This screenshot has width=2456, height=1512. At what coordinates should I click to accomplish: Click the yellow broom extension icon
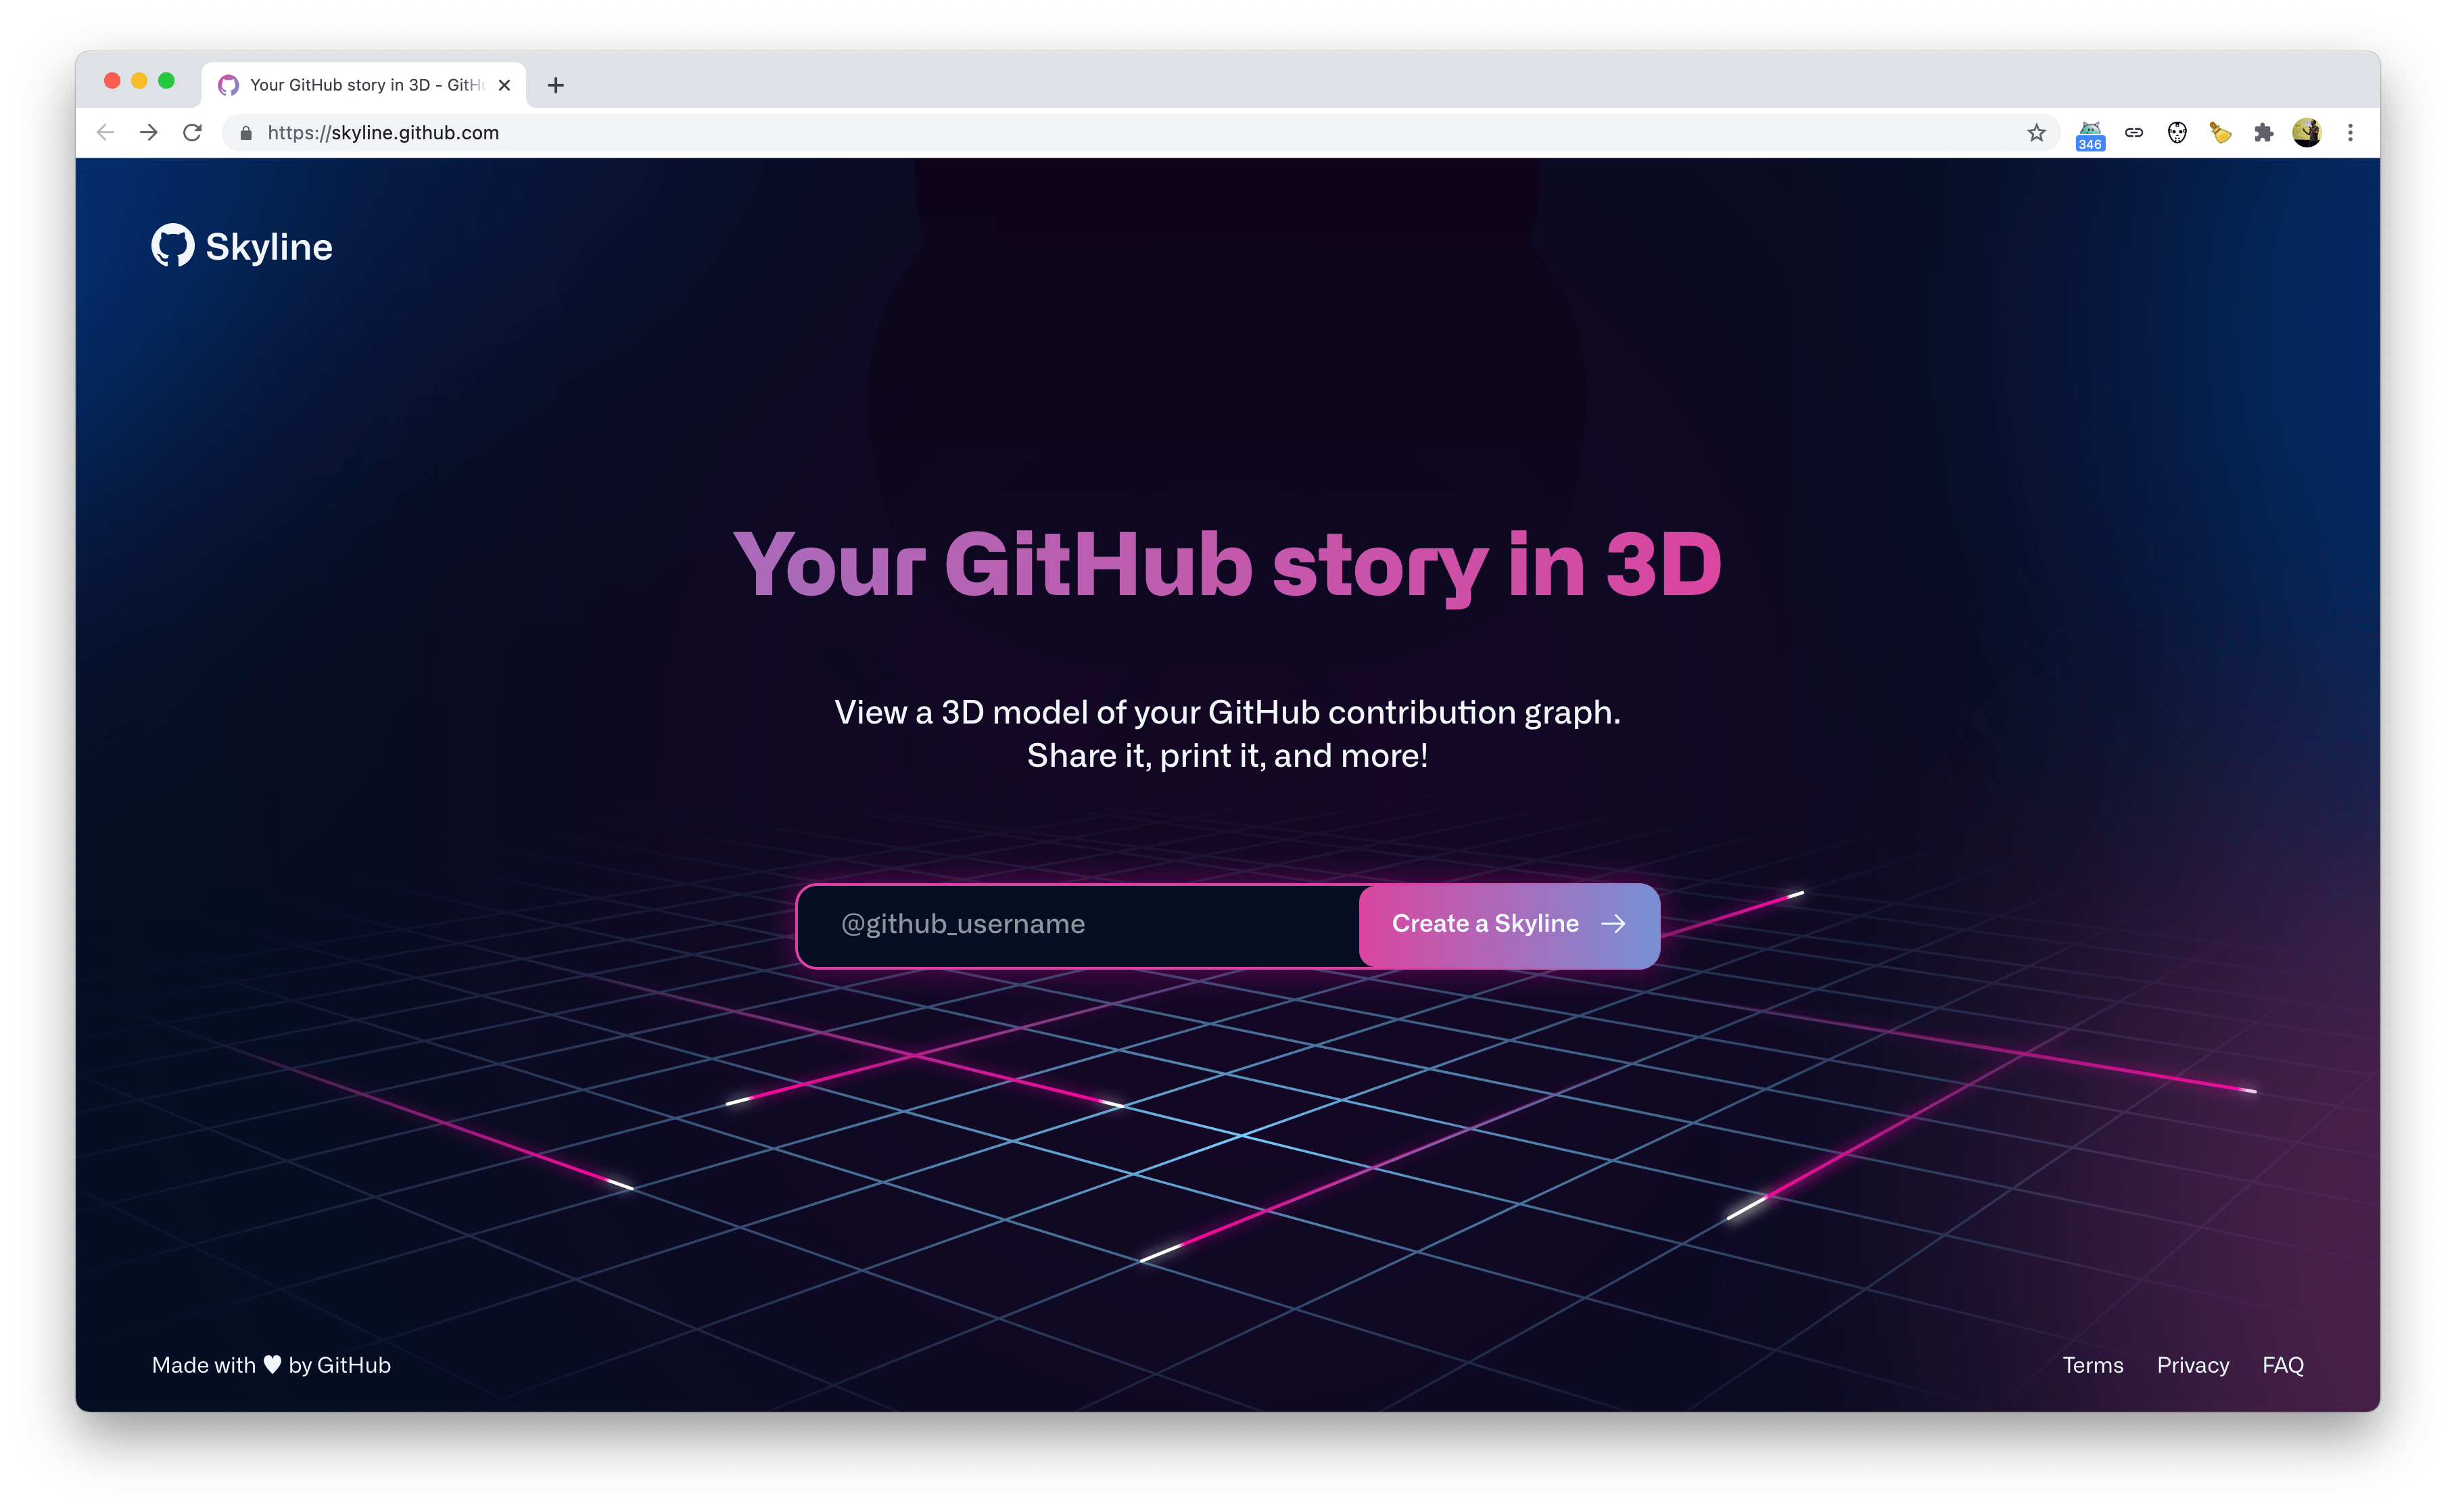tap(2220, 133)
